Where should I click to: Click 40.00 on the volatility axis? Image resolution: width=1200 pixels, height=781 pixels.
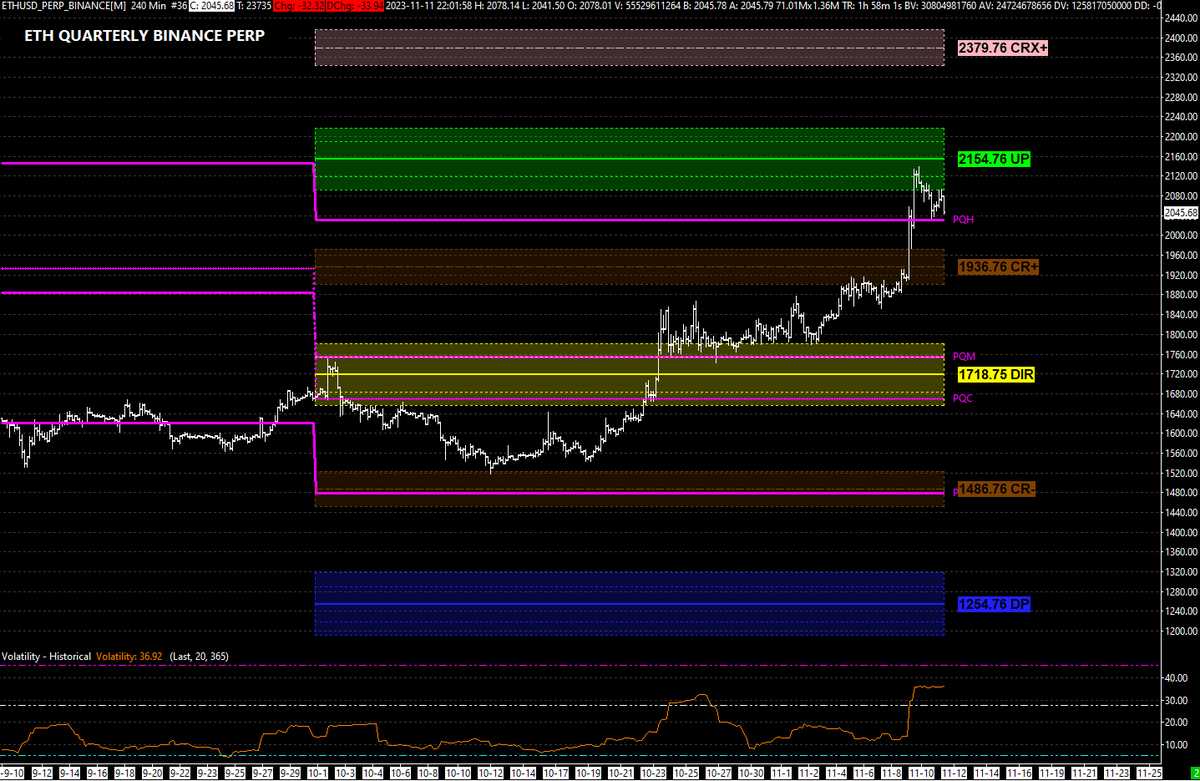[x=1176, y=678]
